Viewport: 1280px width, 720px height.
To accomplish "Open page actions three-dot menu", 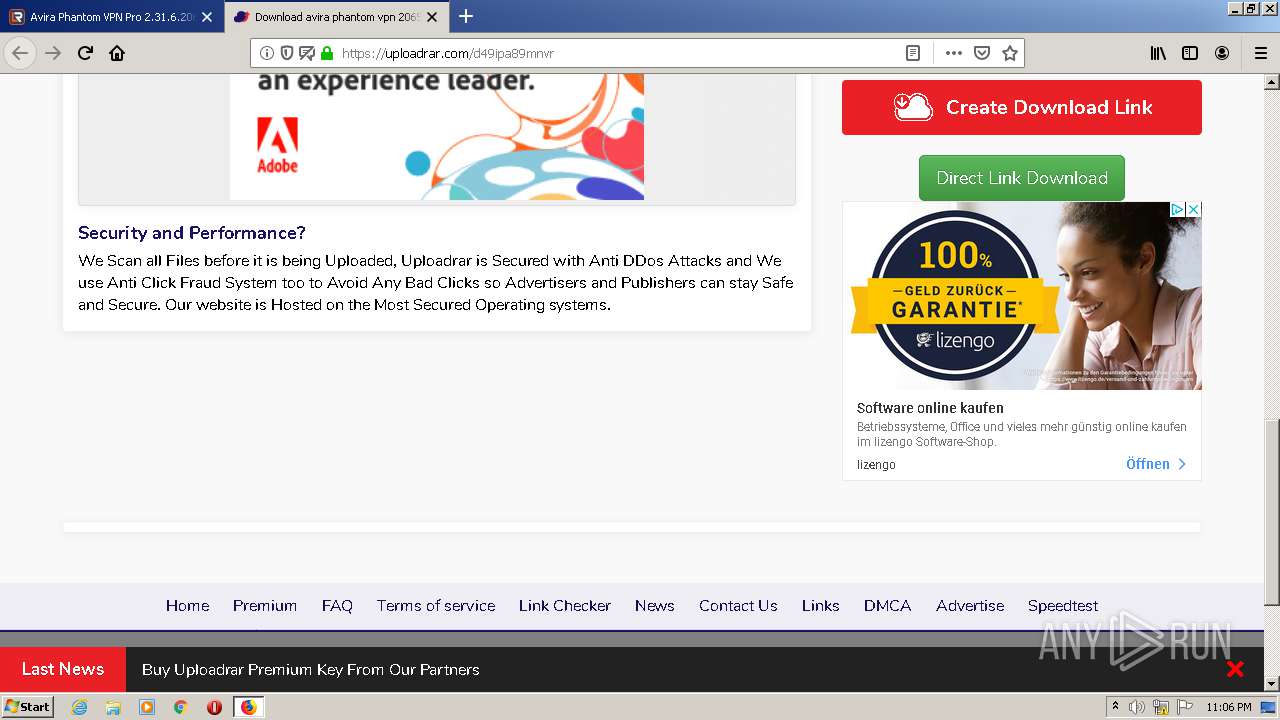I will pos(953,53).
